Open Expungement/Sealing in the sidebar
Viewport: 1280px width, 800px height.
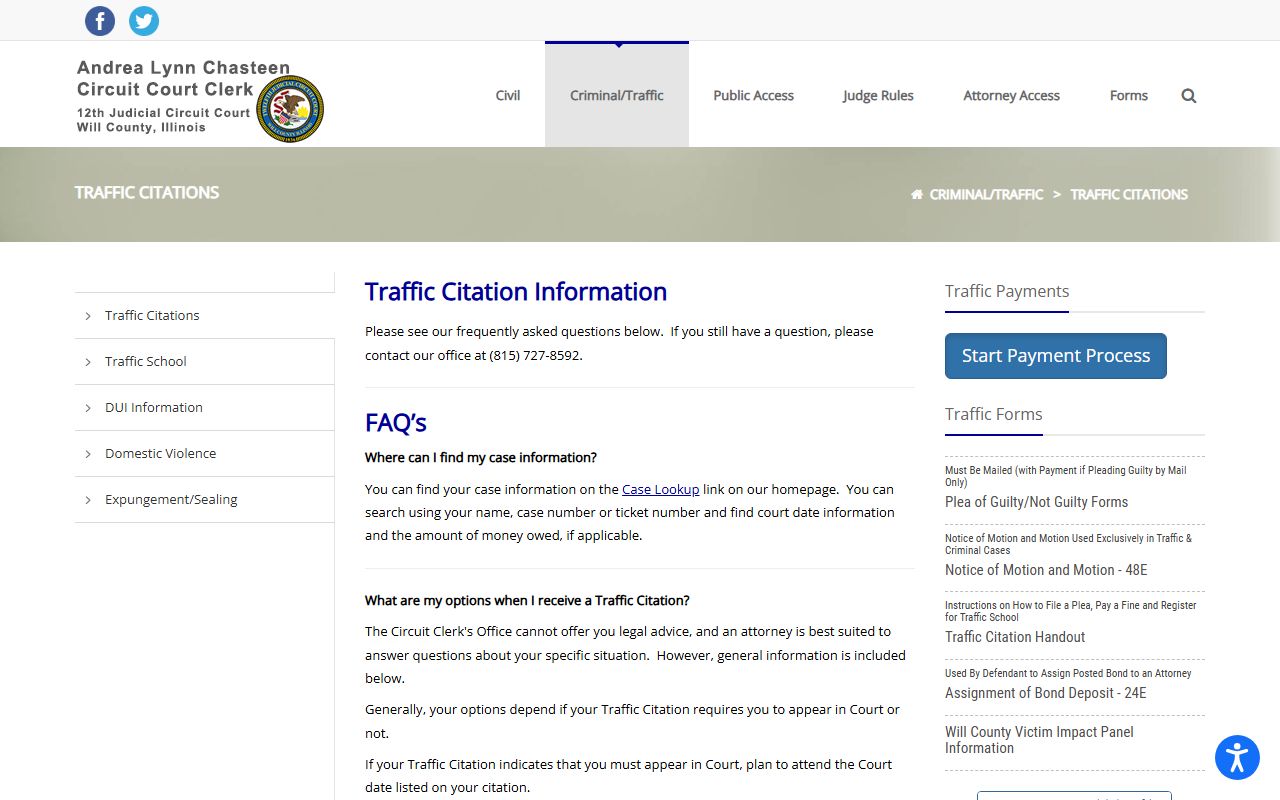pos(171,499)
